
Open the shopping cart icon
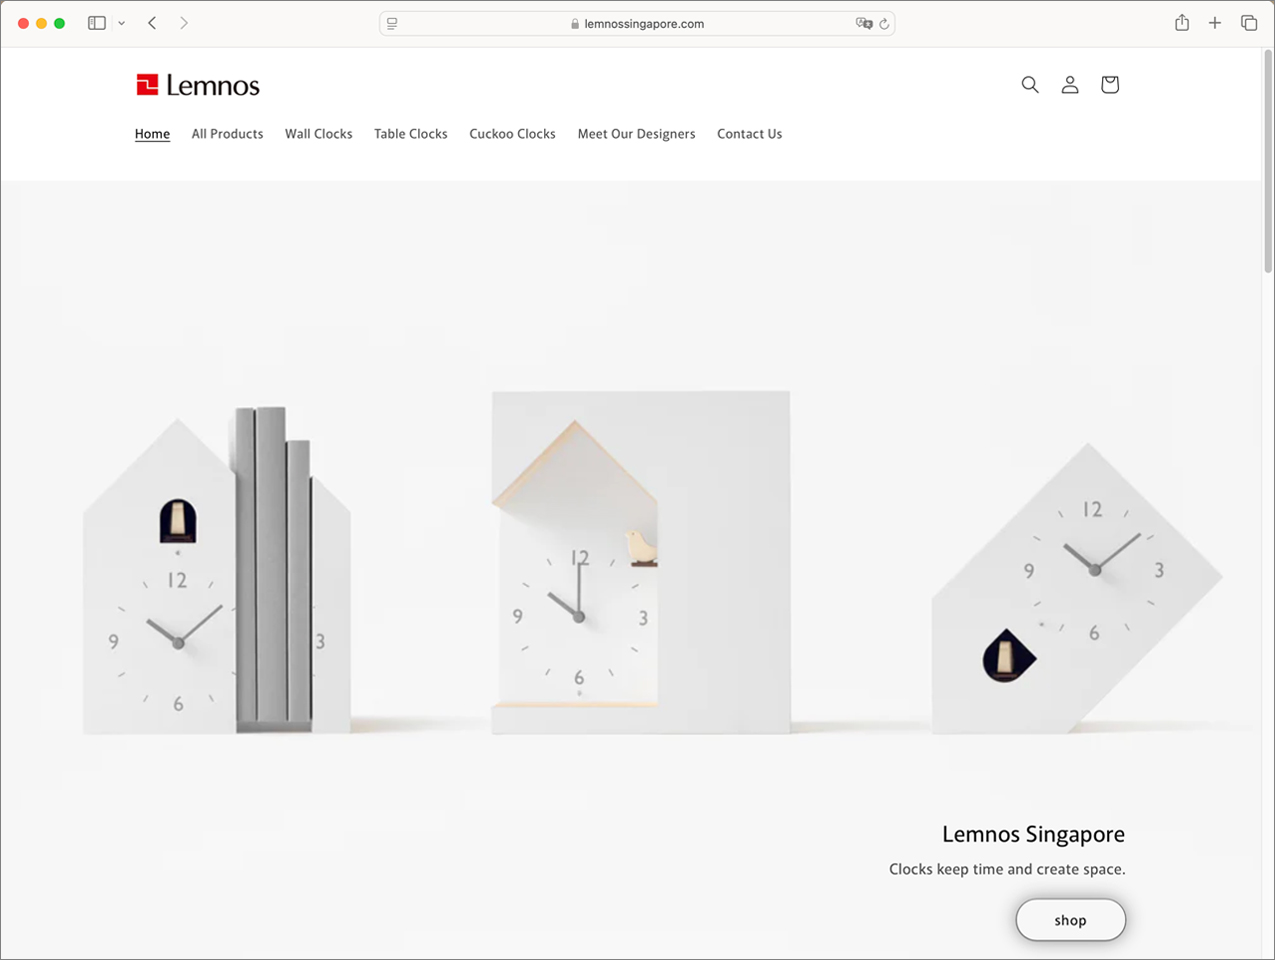[x=1110, y=85]
